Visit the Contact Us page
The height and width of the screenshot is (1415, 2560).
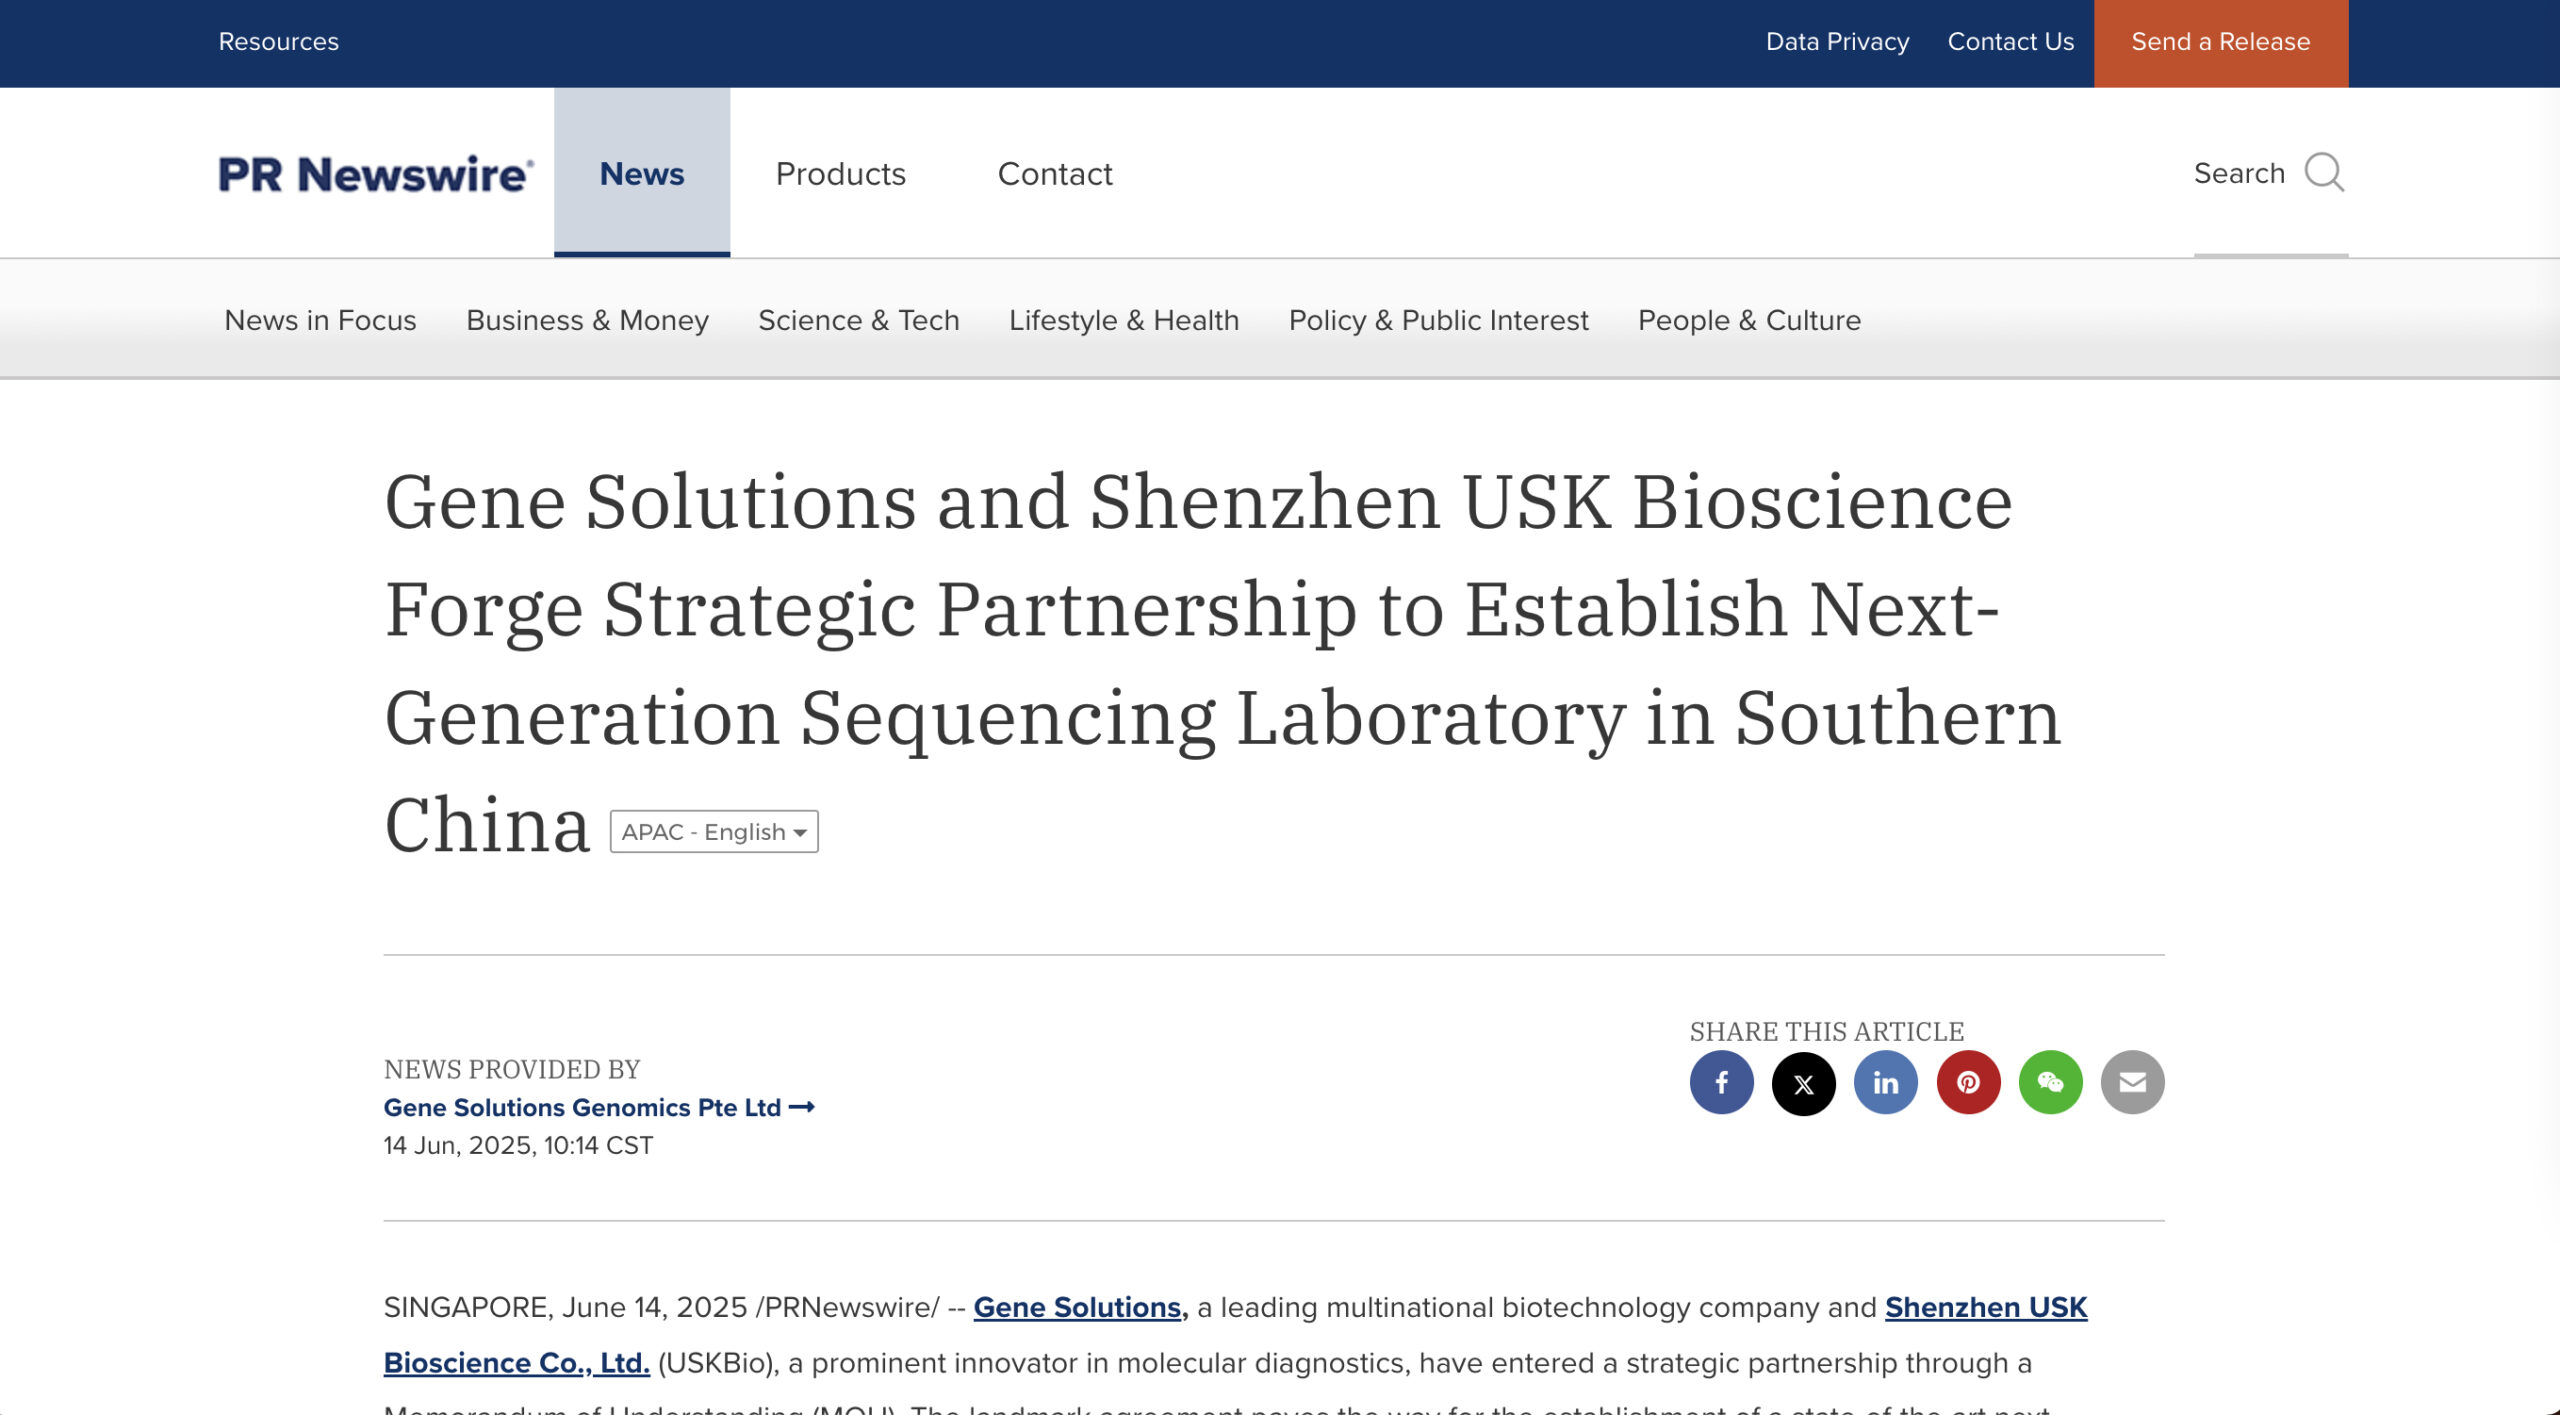(2010, 42)
